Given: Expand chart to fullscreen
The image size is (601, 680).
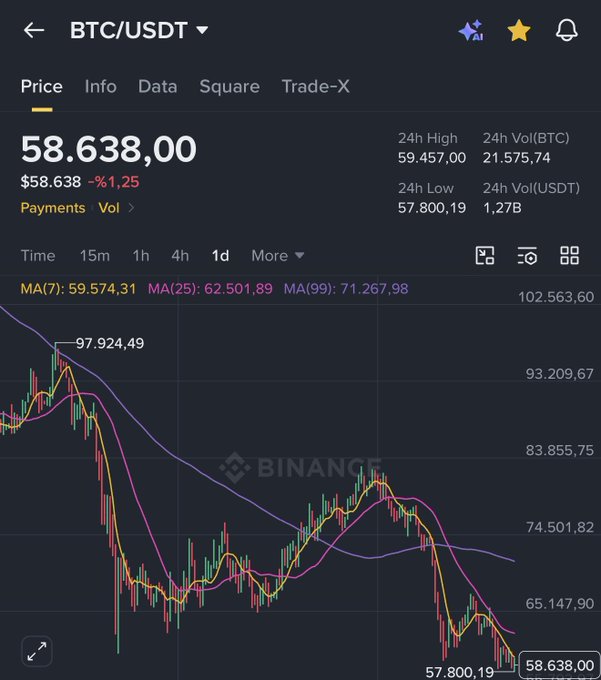Looking at the screenshot, I should [x=37, y=651].
